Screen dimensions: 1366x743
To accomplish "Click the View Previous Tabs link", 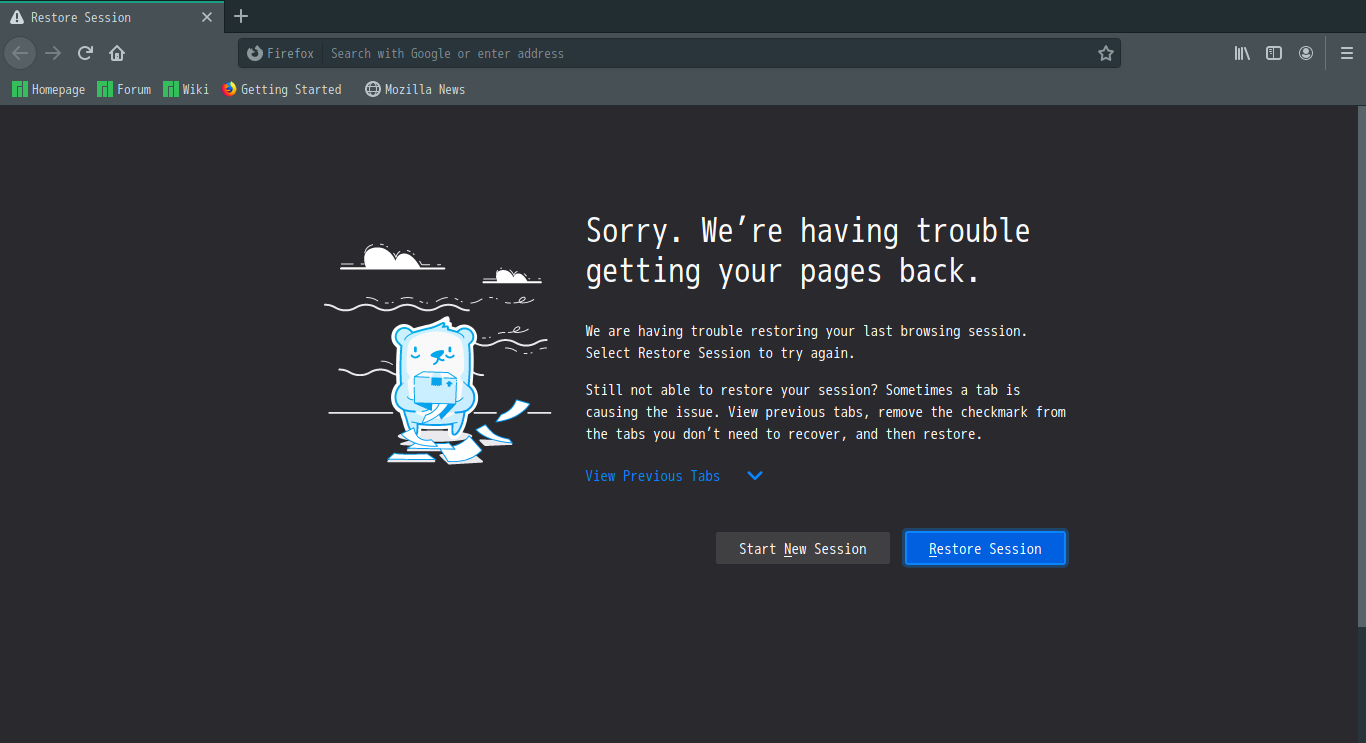I will coord(653,476).
